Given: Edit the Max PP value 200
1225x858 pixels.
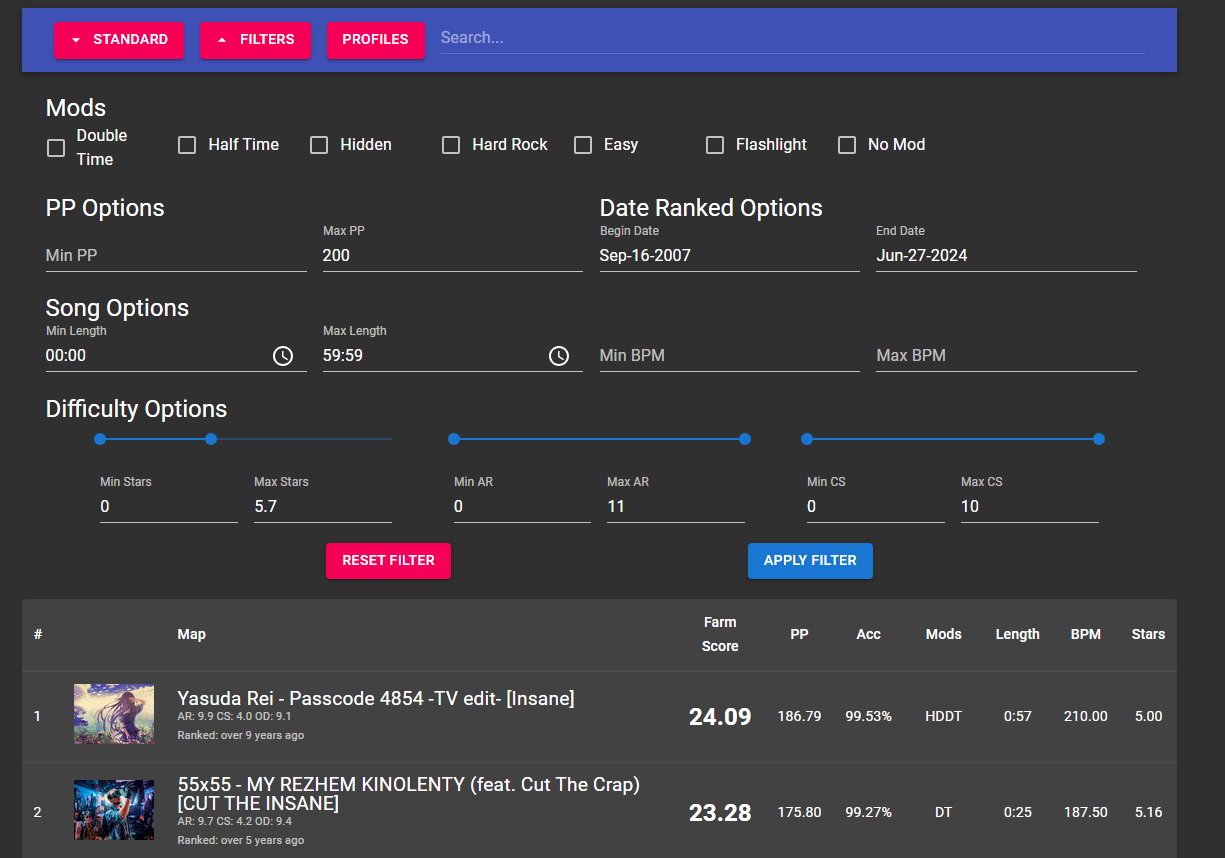Looking at the screenshot, I should coord(453,256).
